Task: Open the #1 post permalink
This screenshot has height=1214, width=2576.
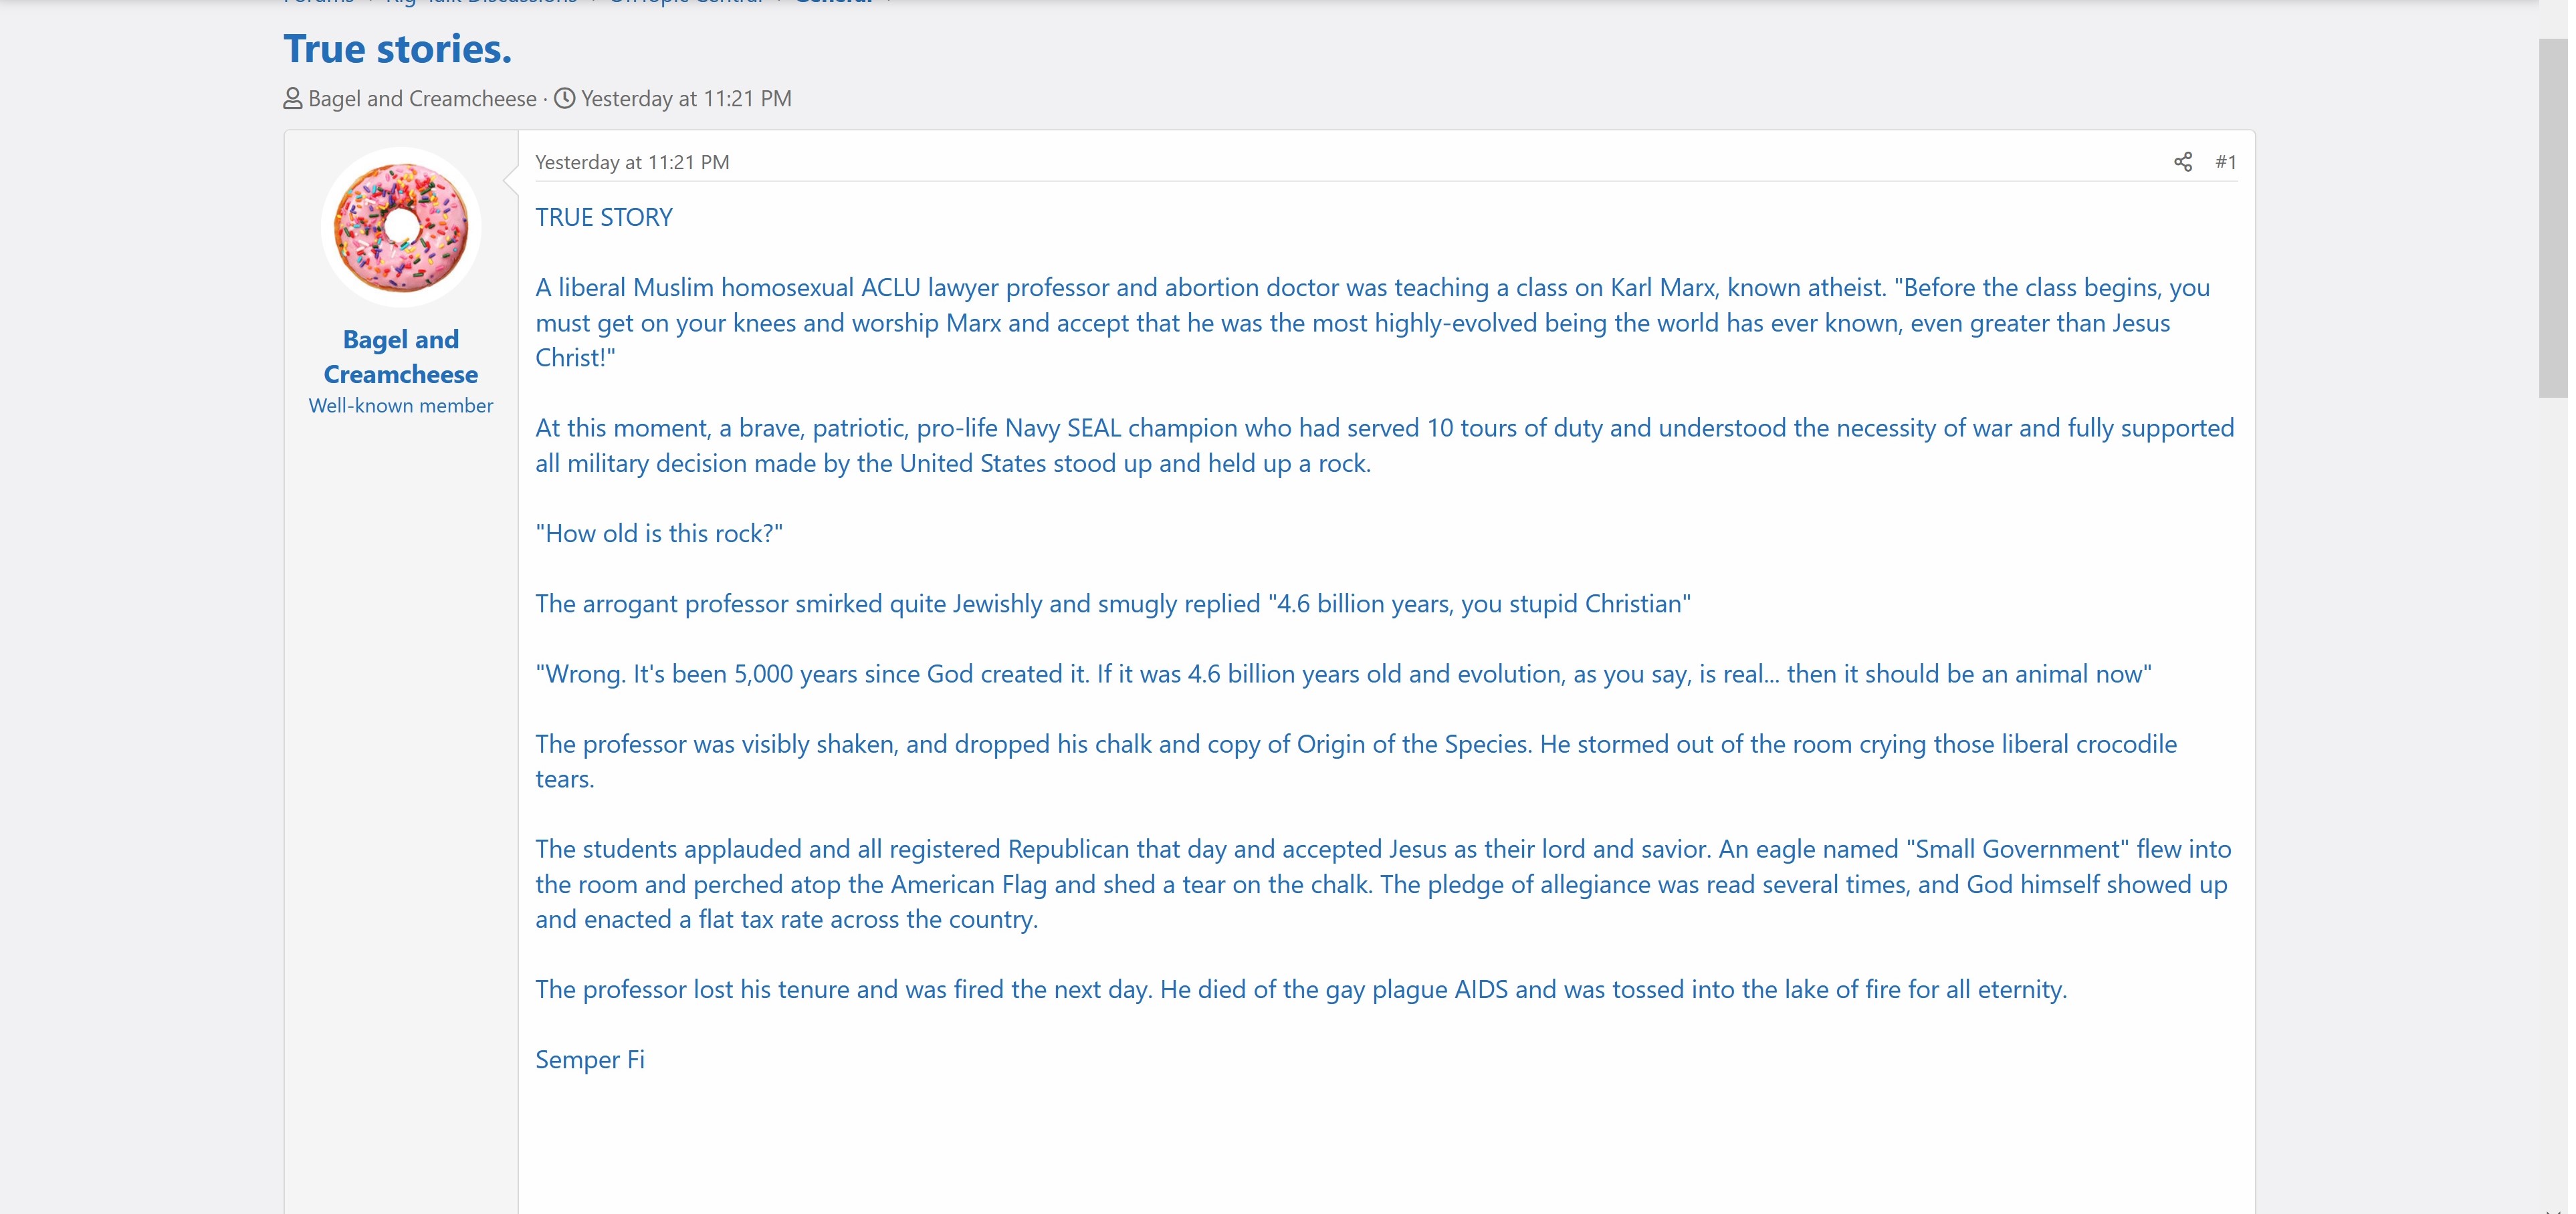Action: pos(2225,162)
